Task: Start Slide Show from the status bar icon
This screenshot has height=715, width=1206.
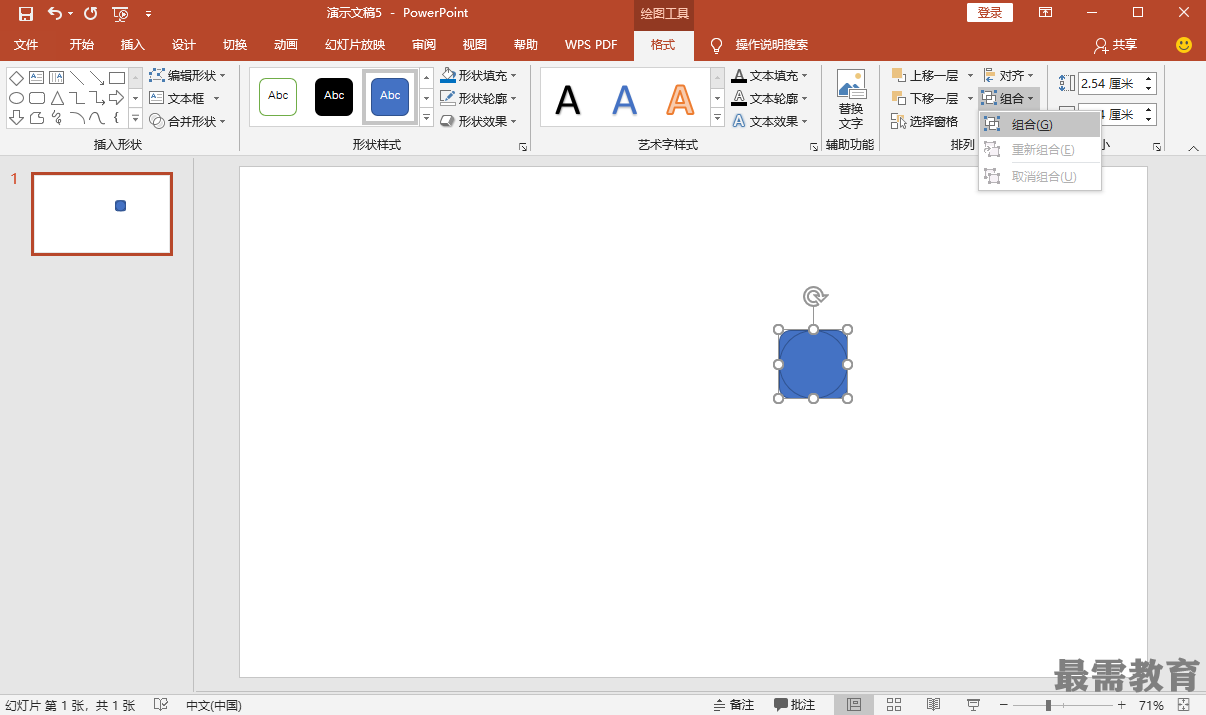Action: (973, 705)
